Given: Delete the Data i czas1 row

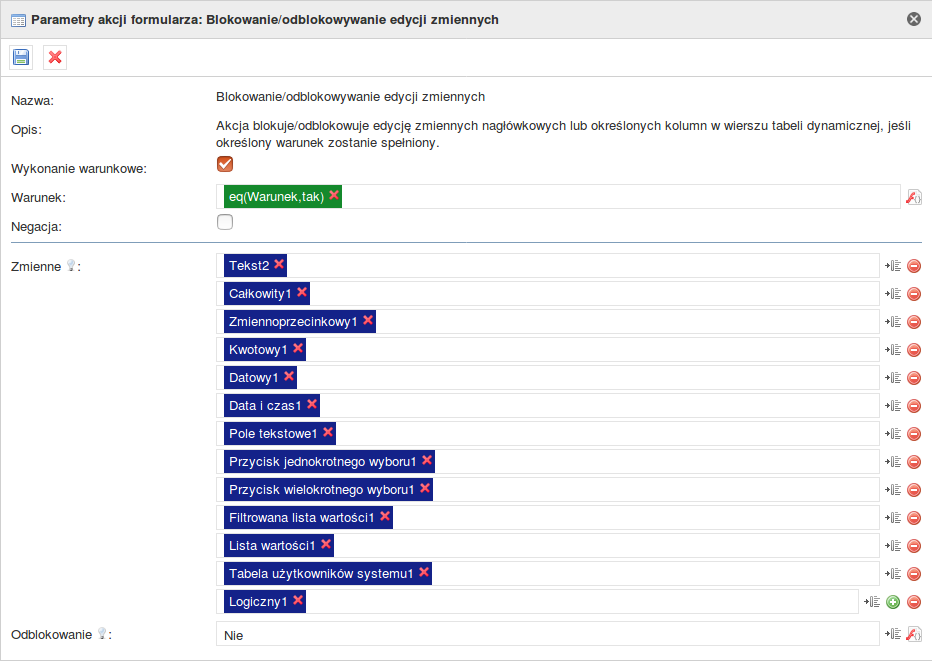Looking at the screenshot, I should (914, 406).
